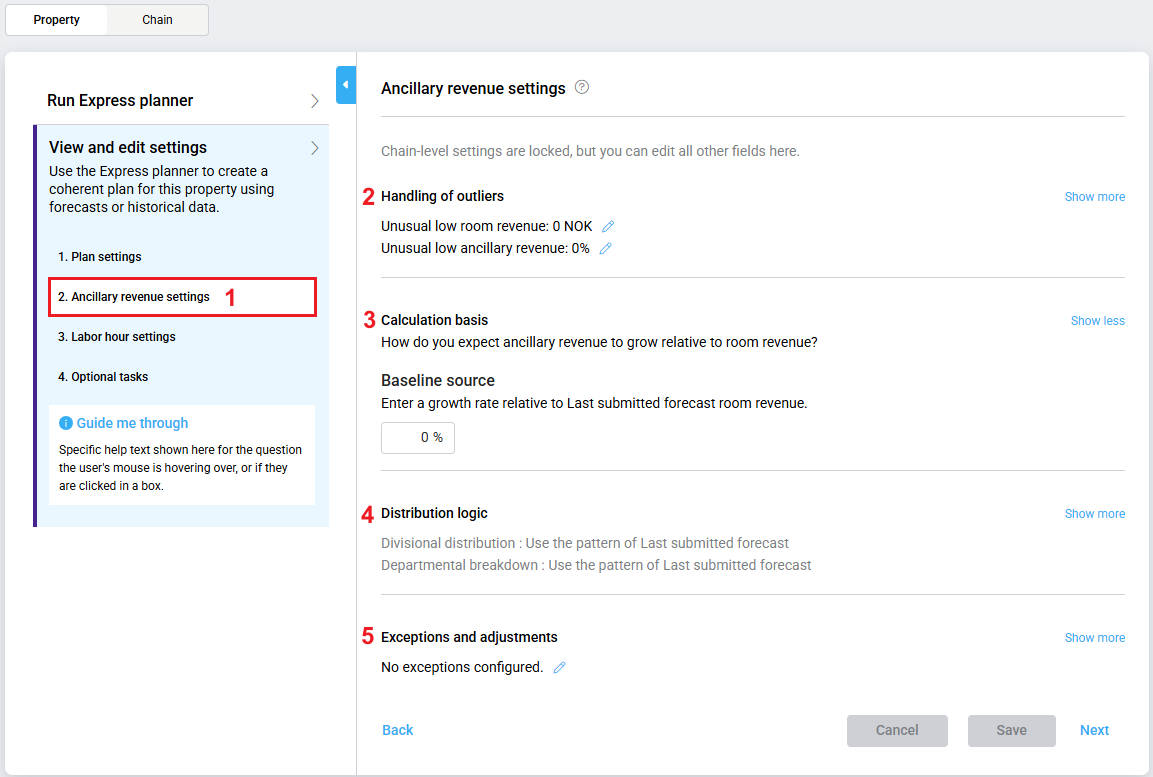Edit the unusual low ancillary revenue percentage

pyautogui.click(x=605, y=249)
